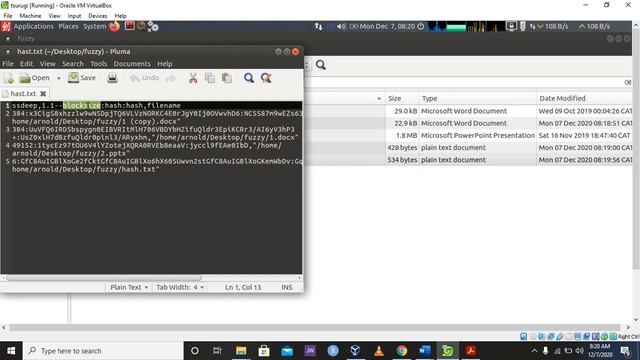Viewport: 640px width, 360px height.
Task: Click the power icon beside the clock
Action: click(x=420, y=26)
